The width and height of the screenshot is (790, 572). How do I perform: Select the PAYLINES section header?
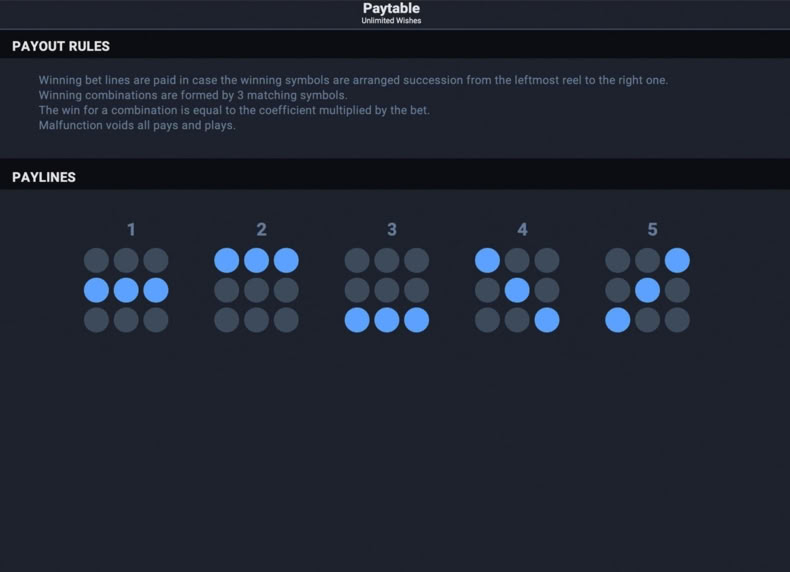(x=44, y=177)
